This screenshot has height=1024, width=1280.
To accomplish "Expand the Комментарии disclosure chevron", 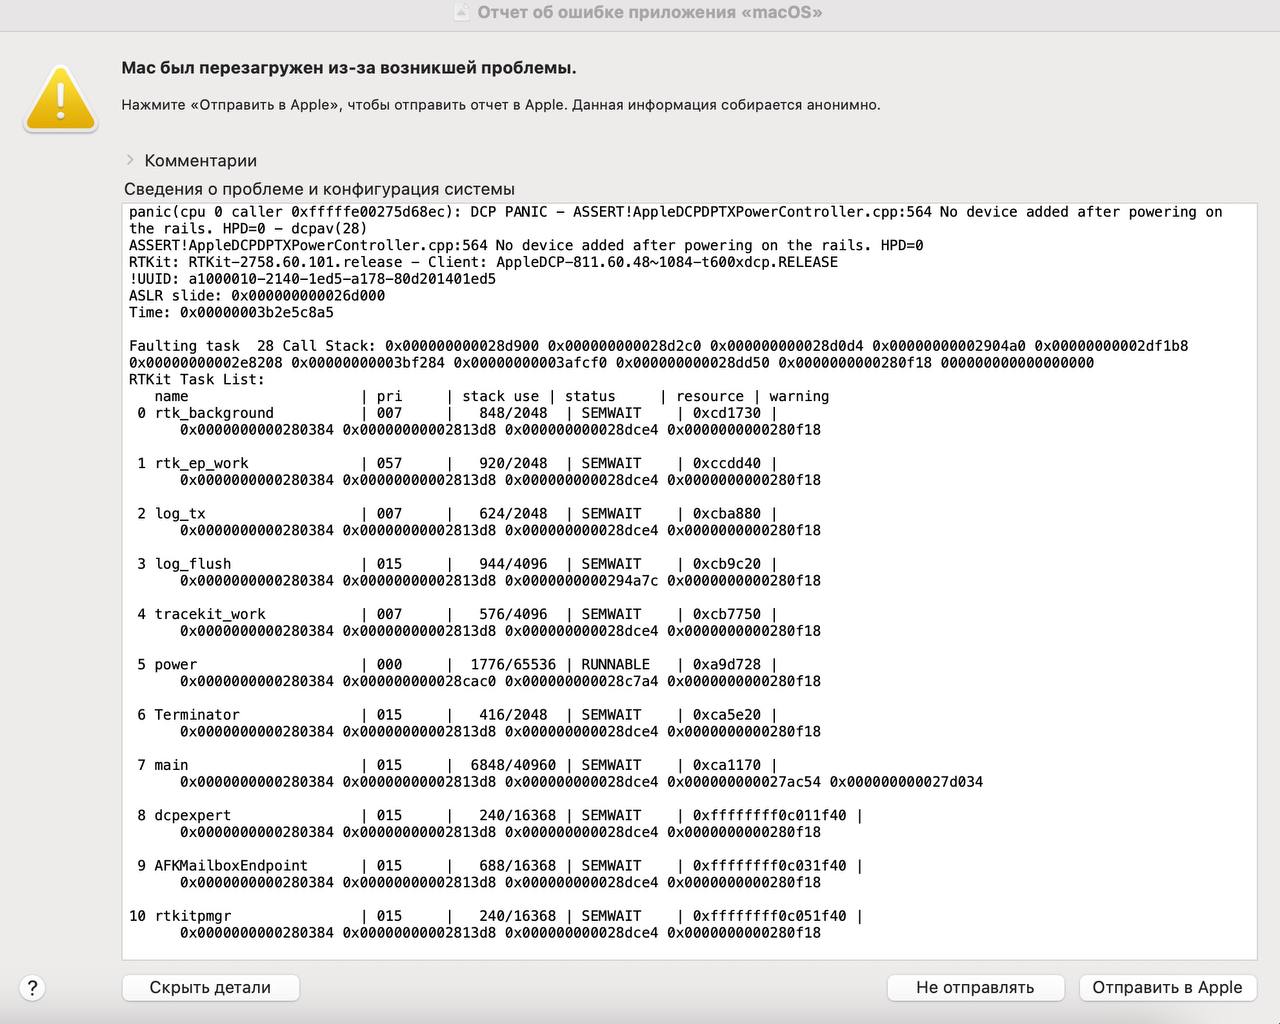I will [x=130, y=160].
